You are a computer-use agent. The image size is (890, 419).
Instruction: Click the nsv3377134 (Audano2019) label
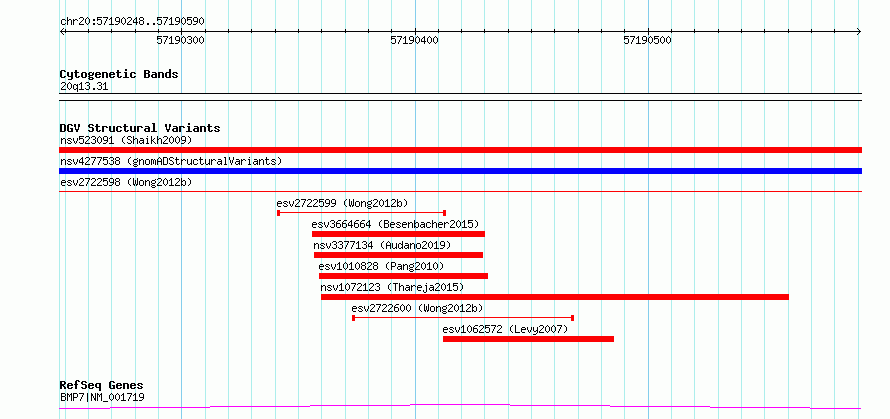click(382, 245)
